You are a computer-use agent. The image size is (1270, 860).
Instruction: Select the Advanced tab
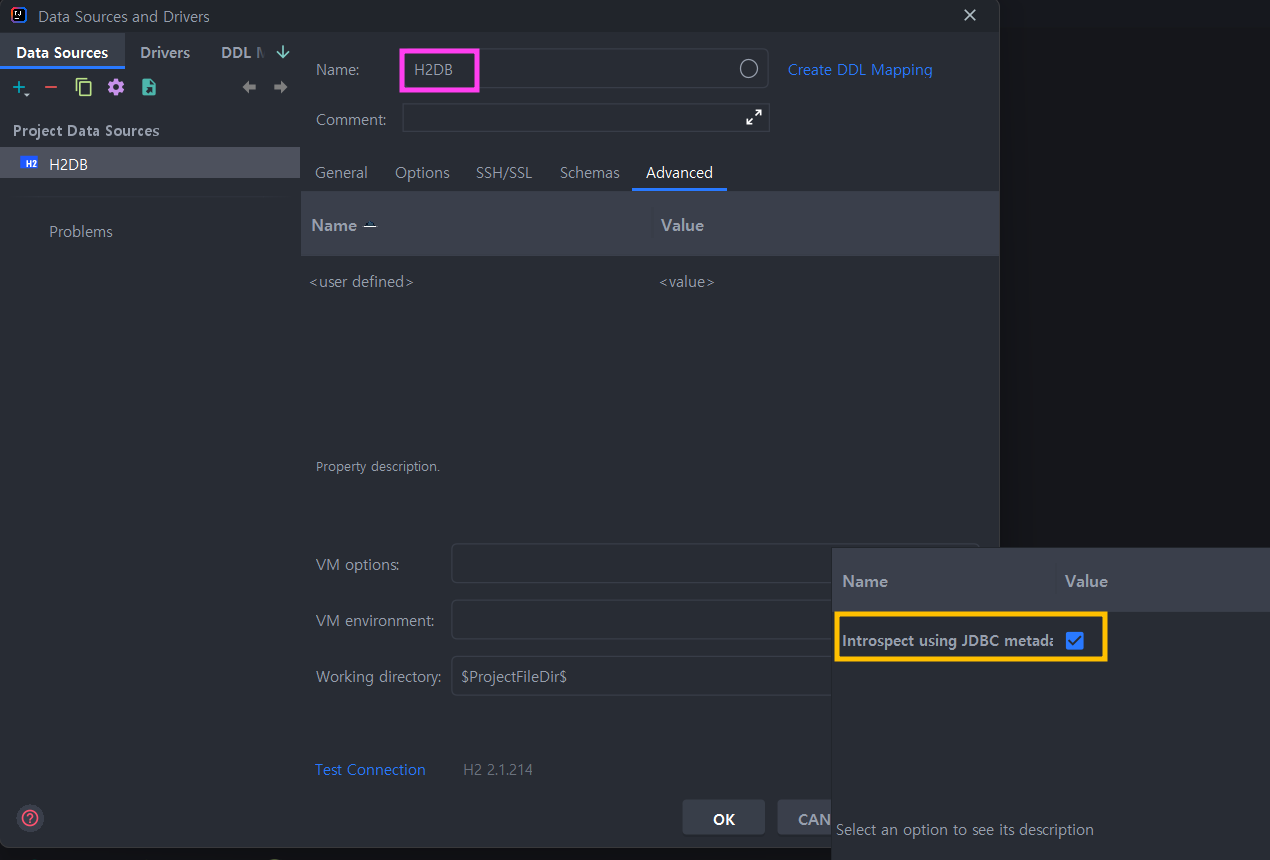(679, 173)
